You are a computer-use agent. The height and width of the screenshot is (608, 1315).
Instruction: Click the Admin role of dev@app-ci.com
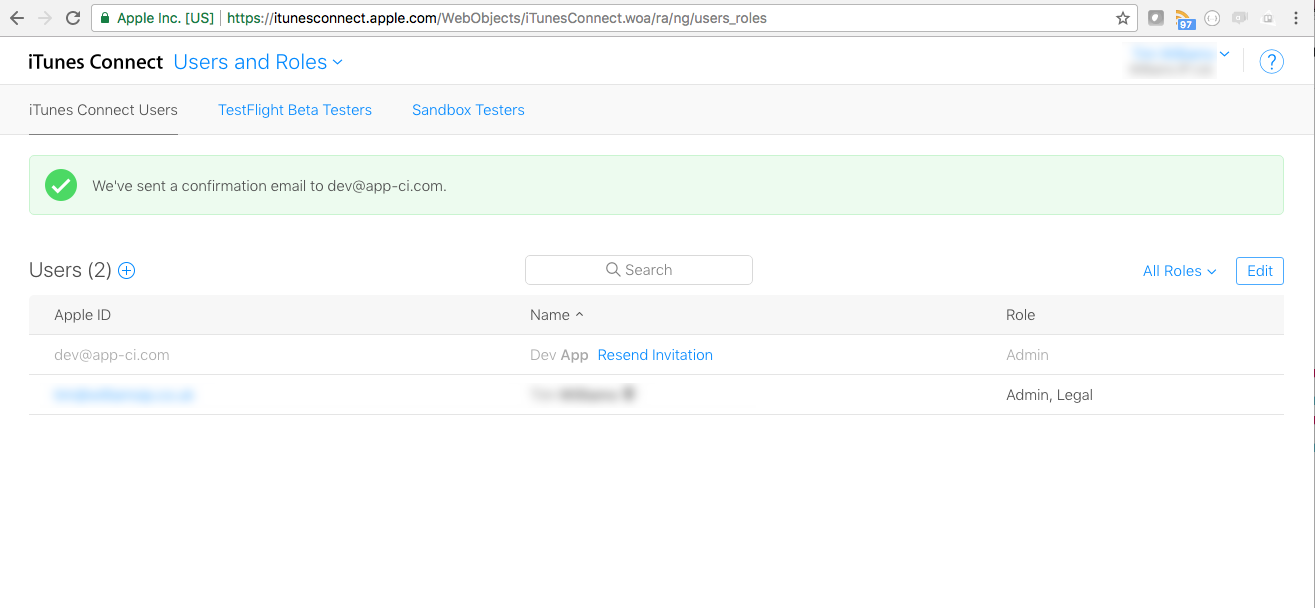coord(1027,355)
